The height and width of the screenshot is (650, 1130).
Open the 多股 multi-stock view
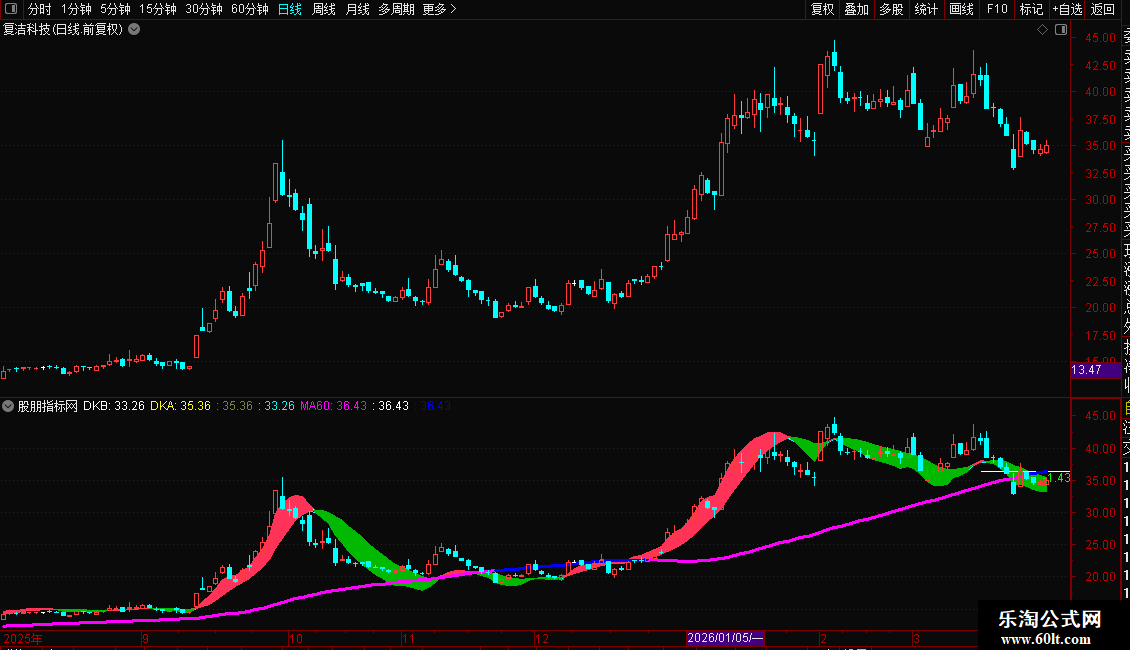(891, 9)
